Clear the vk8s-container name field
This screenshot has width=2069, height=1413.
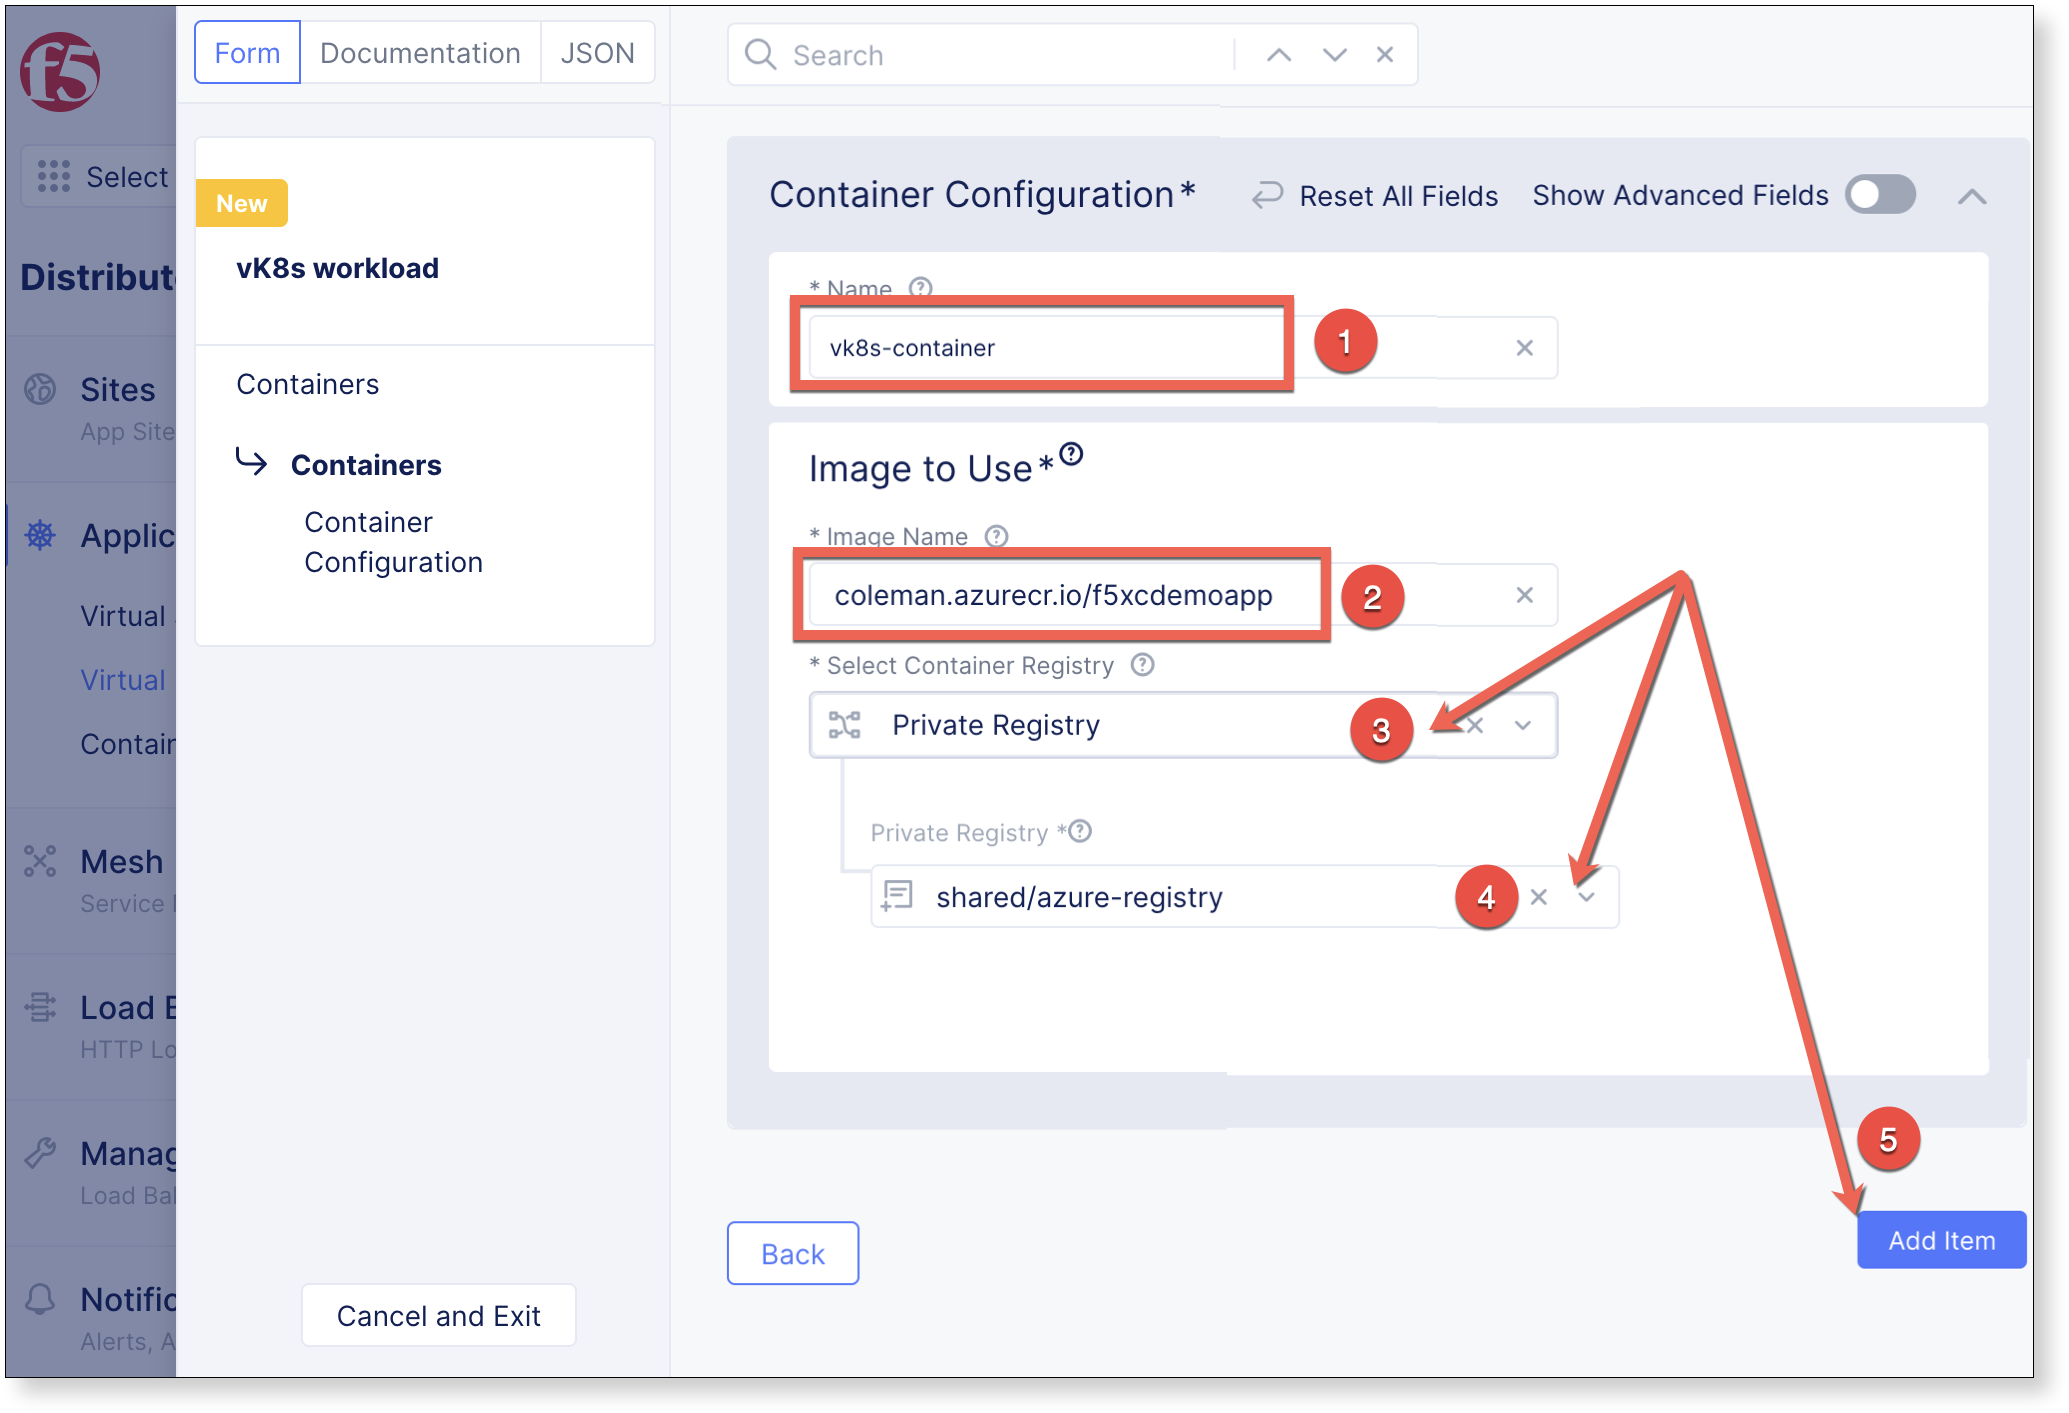(x=1524, y=348)
